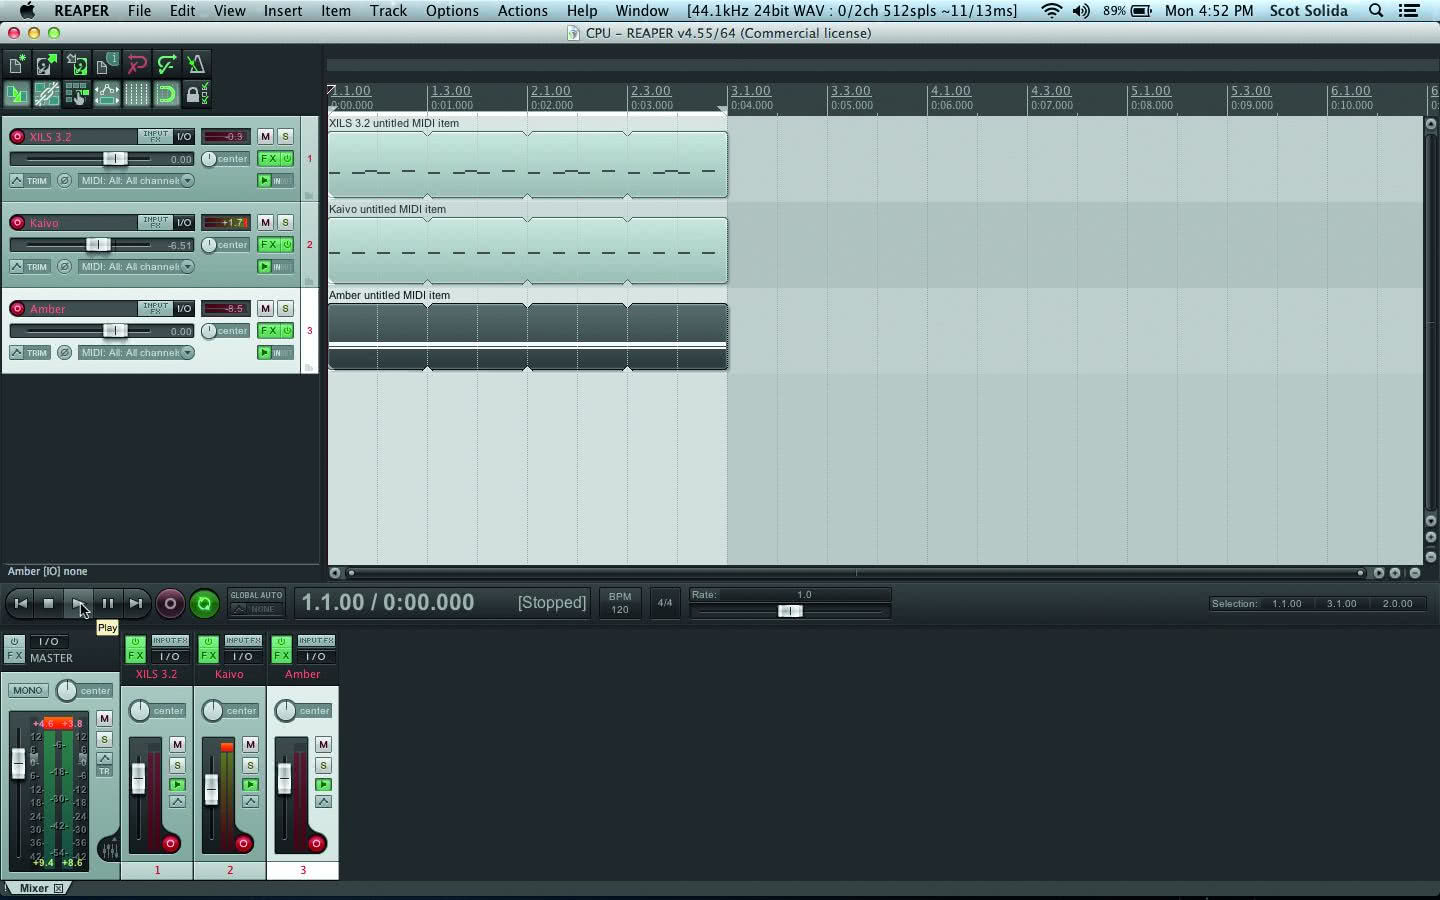1440x900 pixels.
Task: Go to the start of the project
Action: [x=20, y=603]
